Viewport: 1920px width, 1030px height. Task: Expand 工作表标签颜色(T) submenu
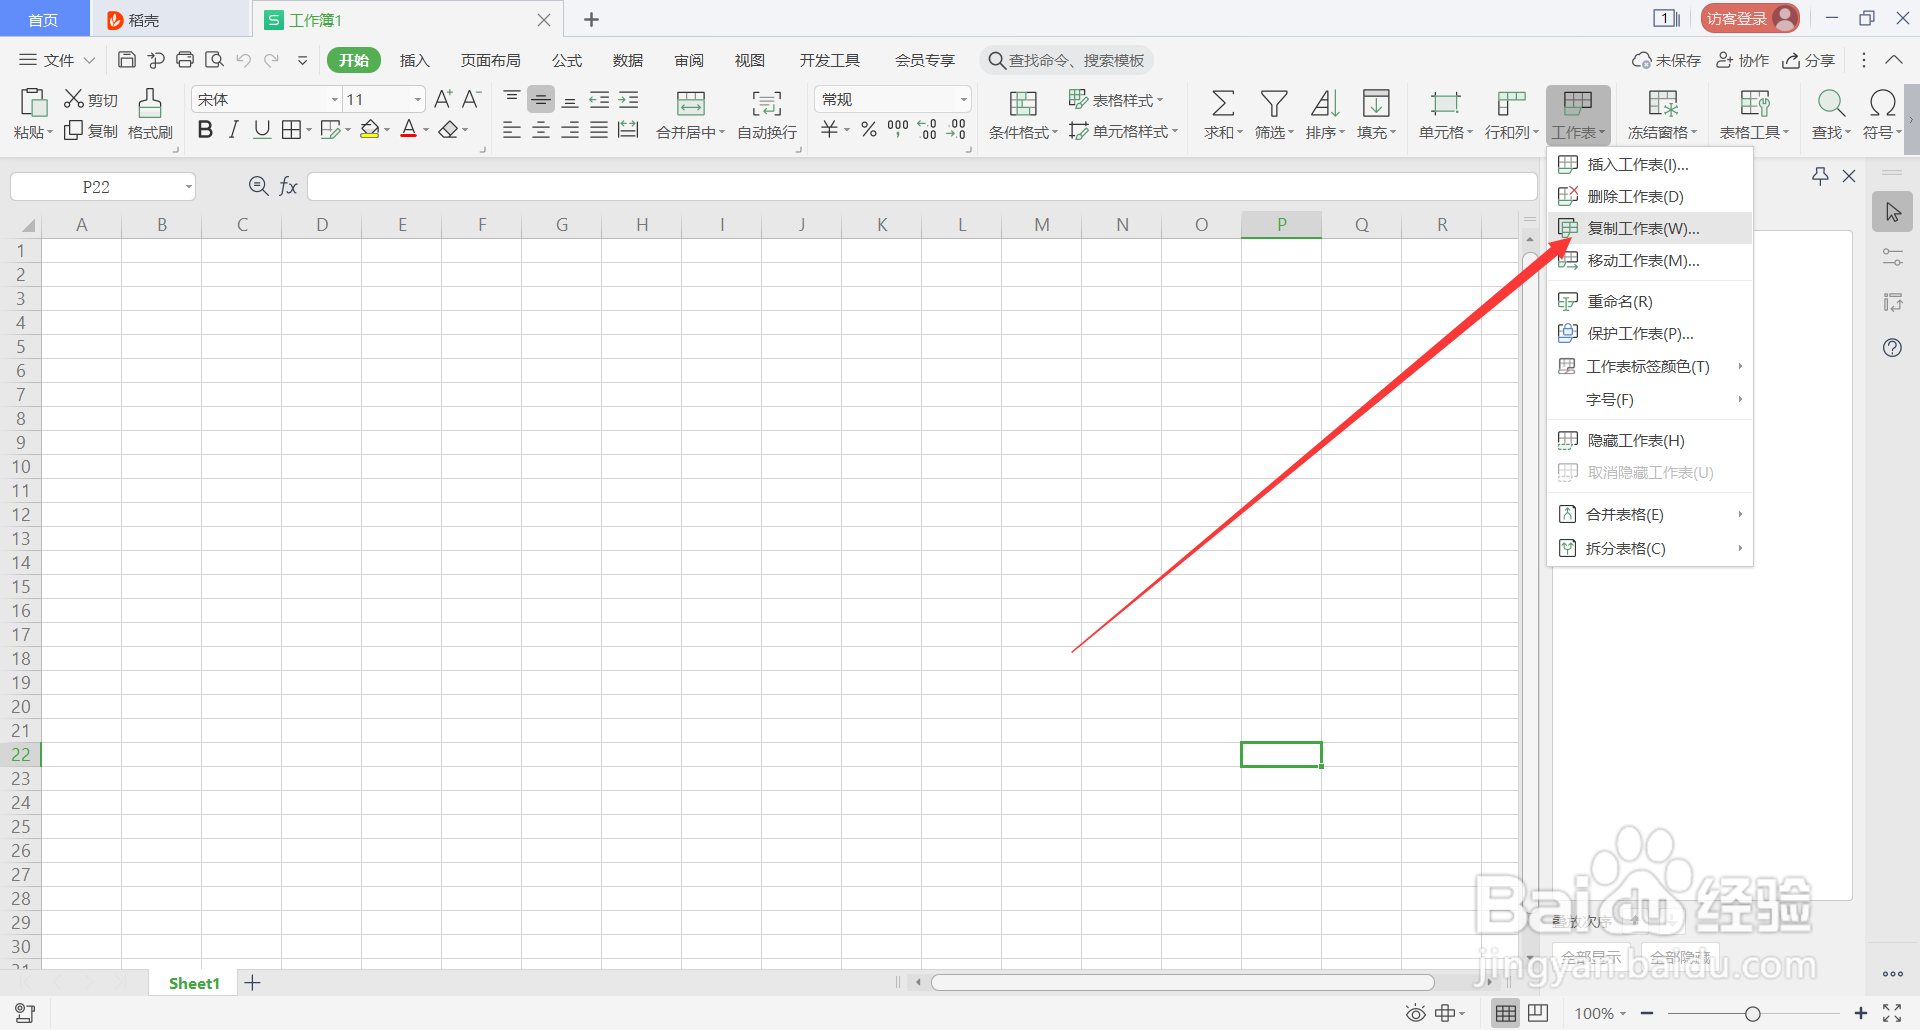pos(1650,367)
